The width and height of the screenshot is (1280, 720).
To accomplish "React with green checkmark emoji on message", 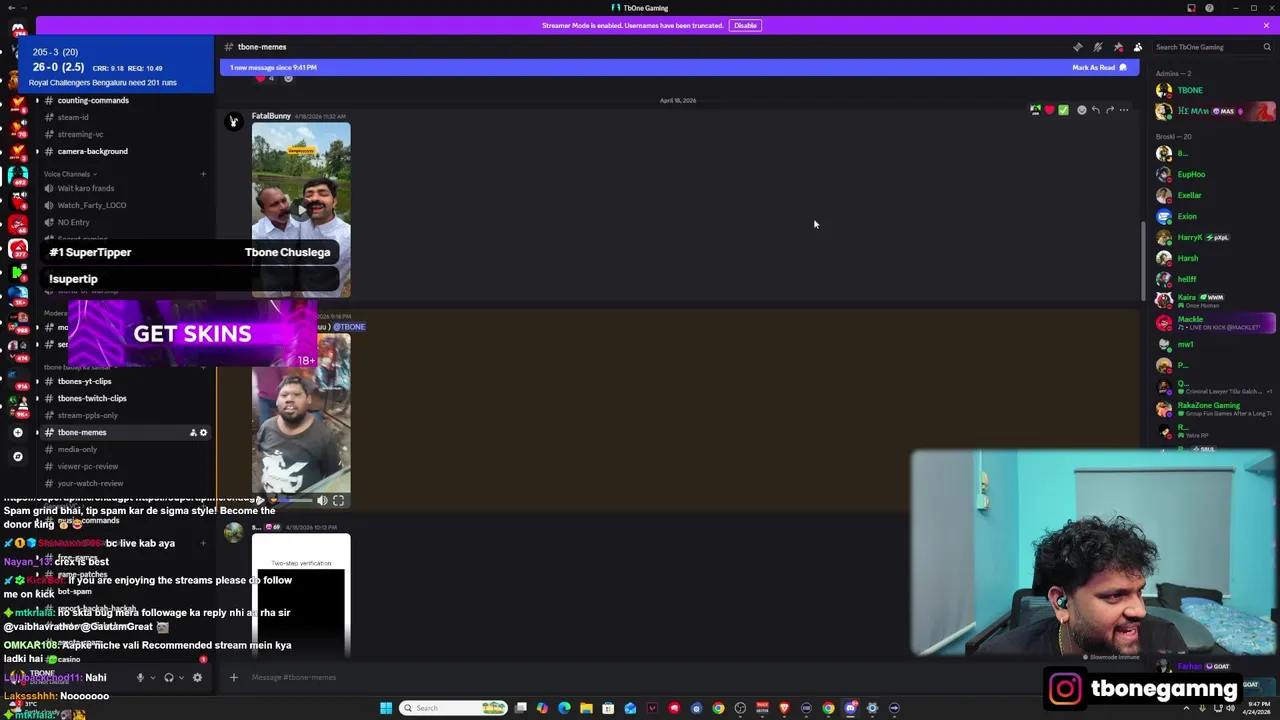I will pyautogui.click(x=1063, y=110).
